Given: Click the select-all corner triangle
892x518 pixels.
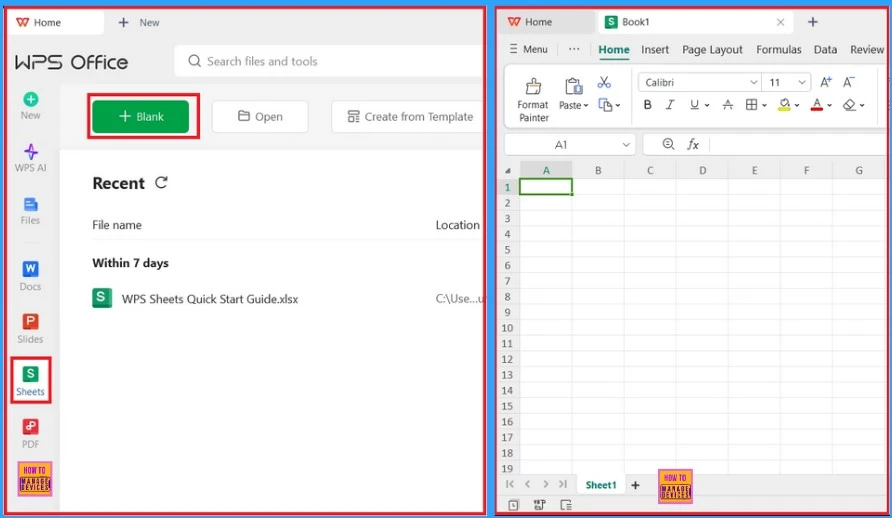Looking at the screenshot, I should (x=508, y=171).
